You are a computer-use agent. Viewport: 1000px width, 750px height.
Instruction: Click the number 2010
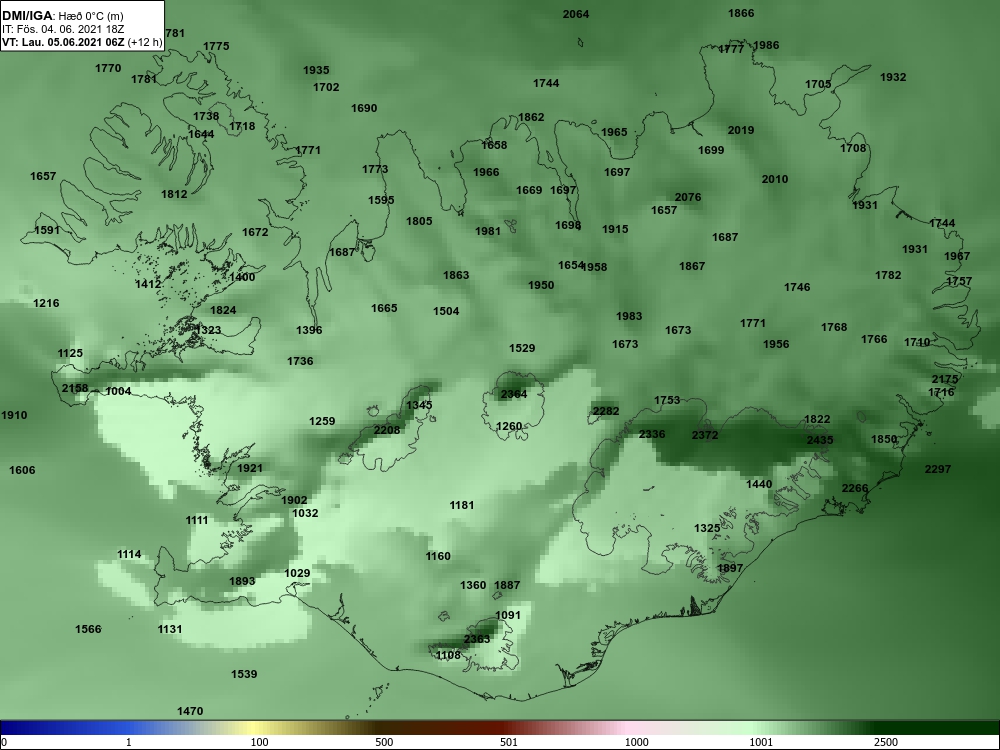click(x=775, y=179)
